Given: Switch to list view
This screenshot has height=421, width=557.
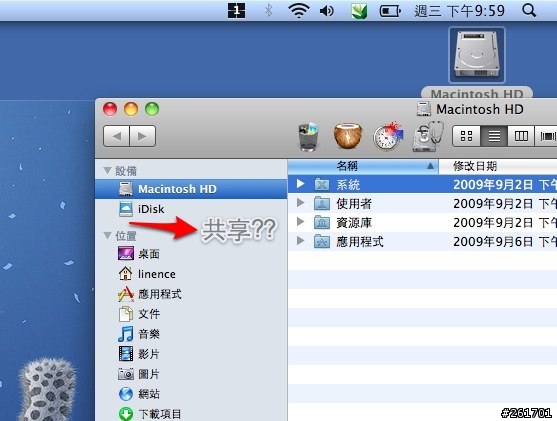Looking at the screenshot, I should (494, 136).
